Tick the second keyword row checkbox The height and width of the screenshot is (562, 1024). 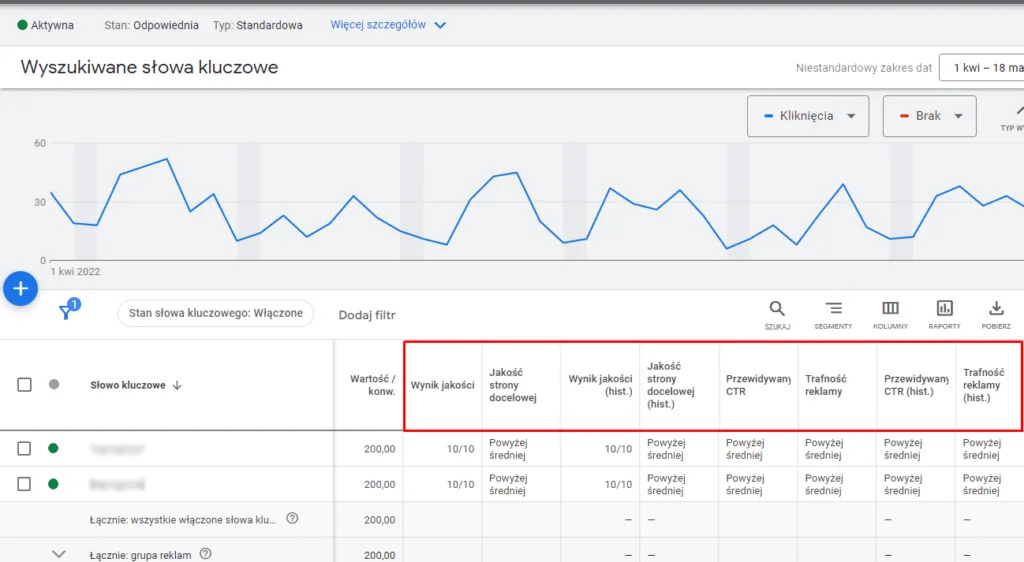(24, 484)
